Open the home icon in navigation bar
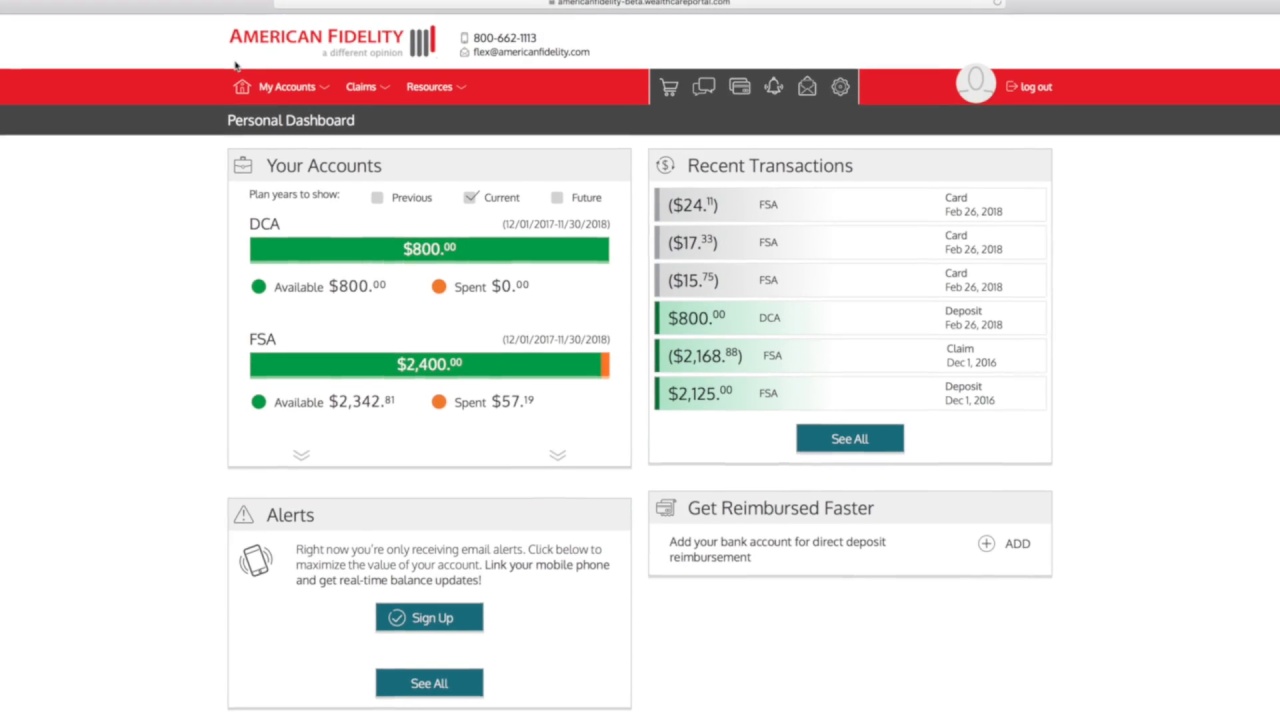Screen dimensions: 1280x720 [241, 87]
